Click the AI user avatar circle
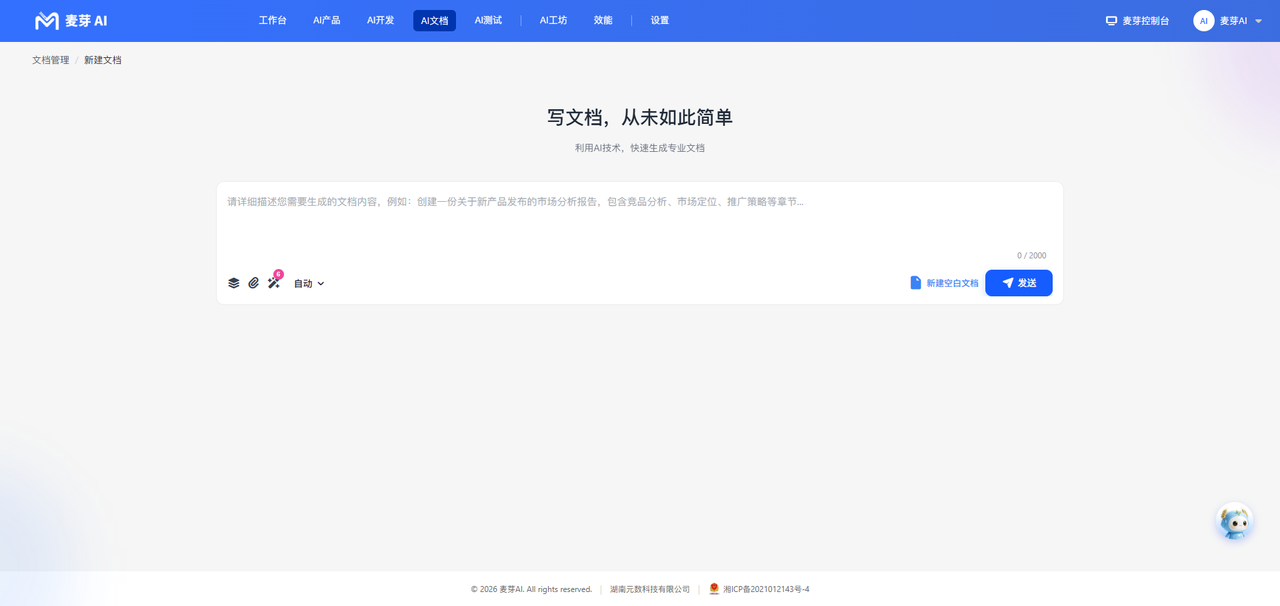The height and width of the screenshot is (606, 1280). click(x=1203, y=20)
